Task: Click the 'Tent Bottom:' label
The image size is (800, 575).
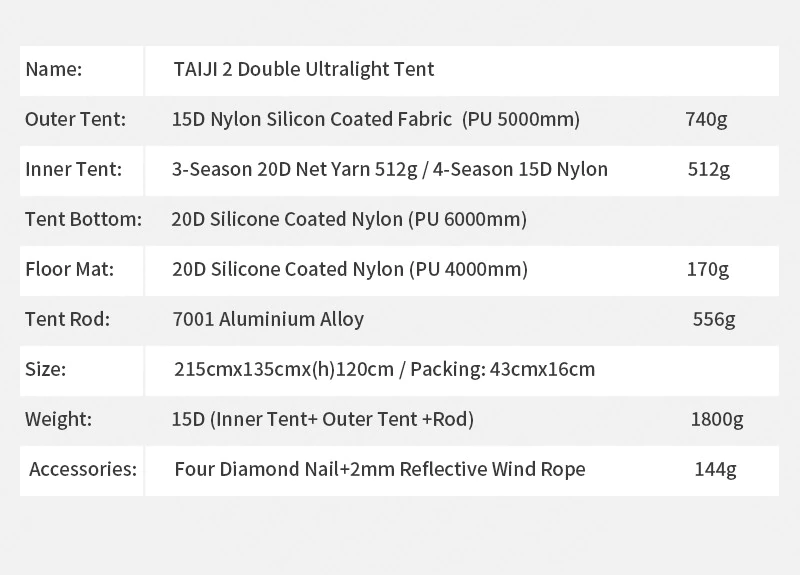Action: pos(83,219)
